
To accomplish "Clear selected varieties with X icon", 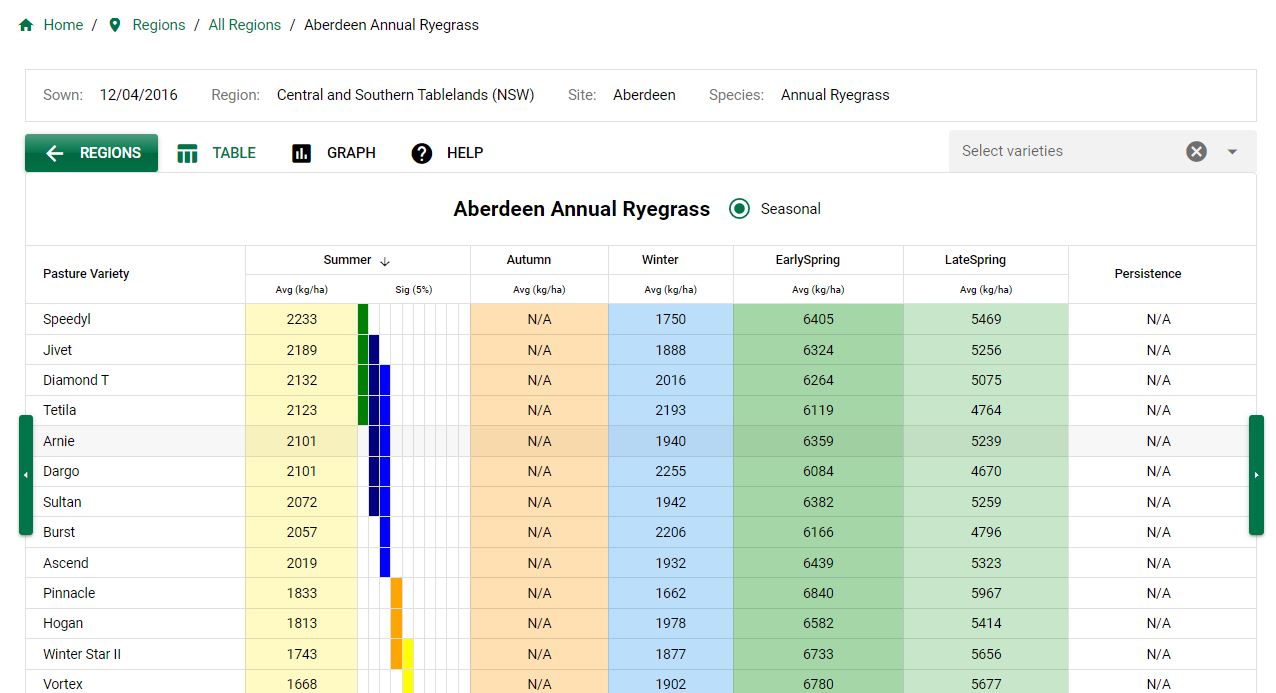I will [x=1196, y=151].
